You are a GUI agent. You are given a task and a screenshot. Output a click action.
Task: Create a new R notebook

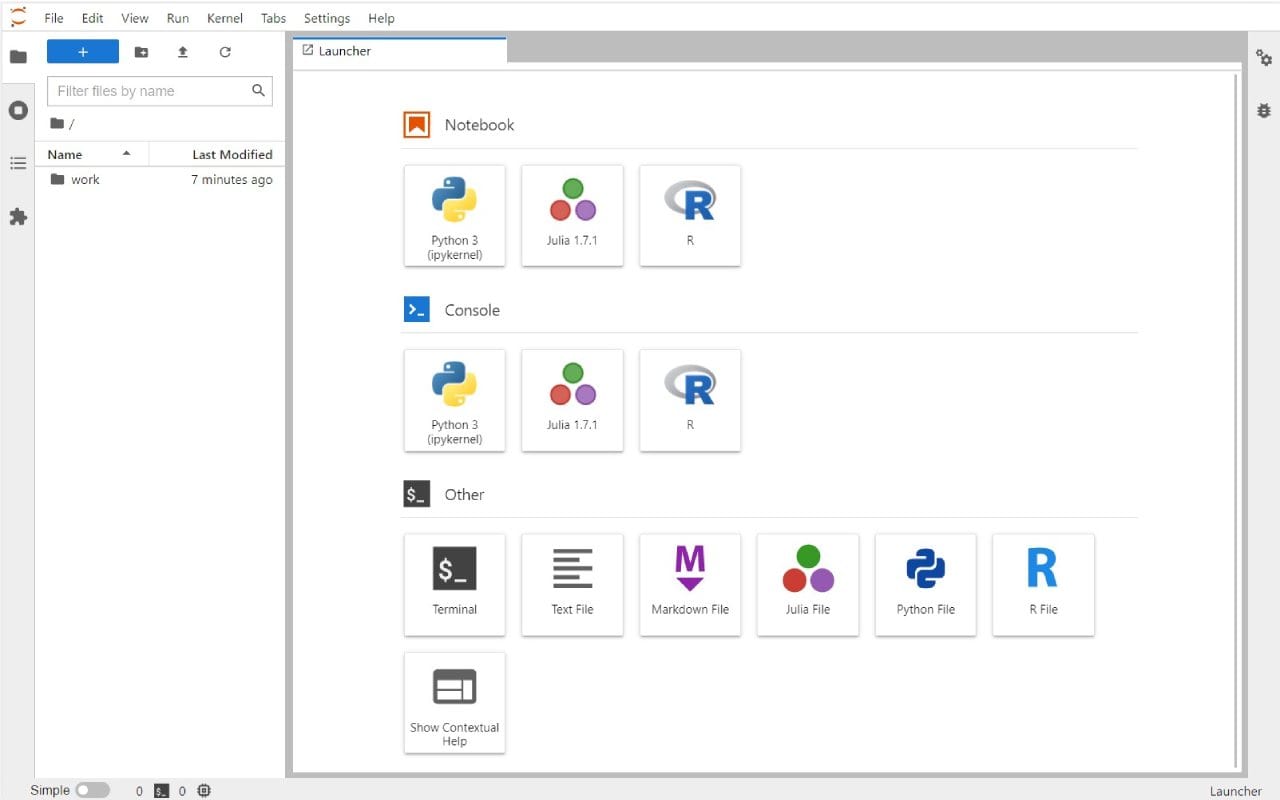tap(690, 215)
